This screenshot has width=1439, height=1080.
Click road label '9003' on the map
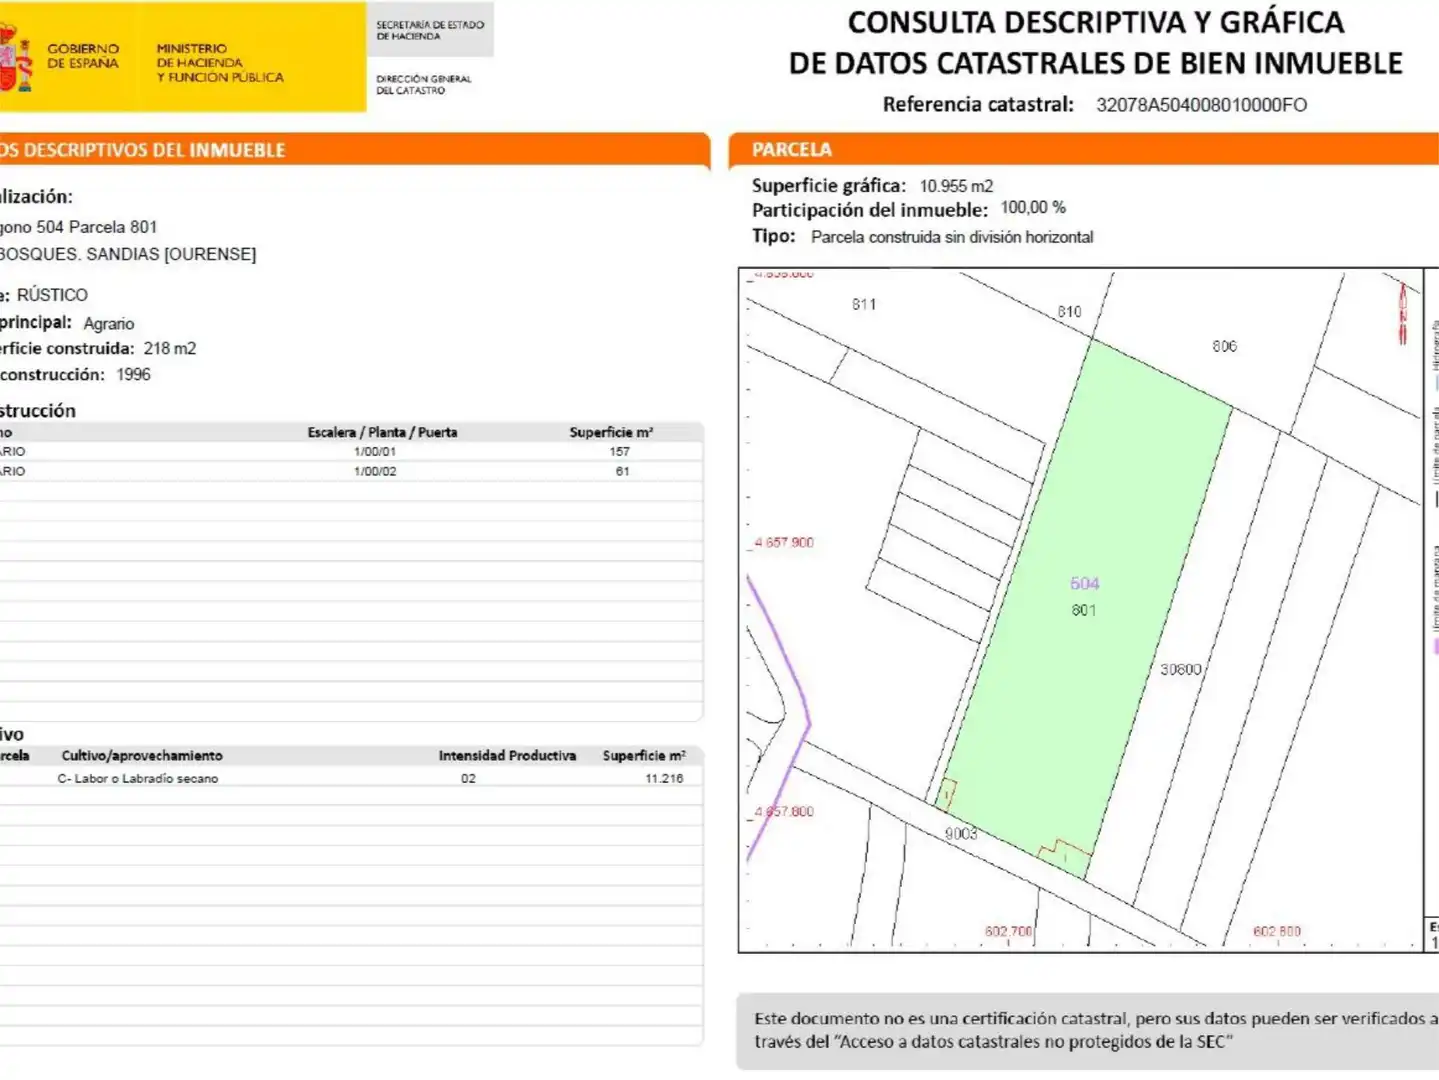click(x=961, y=833)
